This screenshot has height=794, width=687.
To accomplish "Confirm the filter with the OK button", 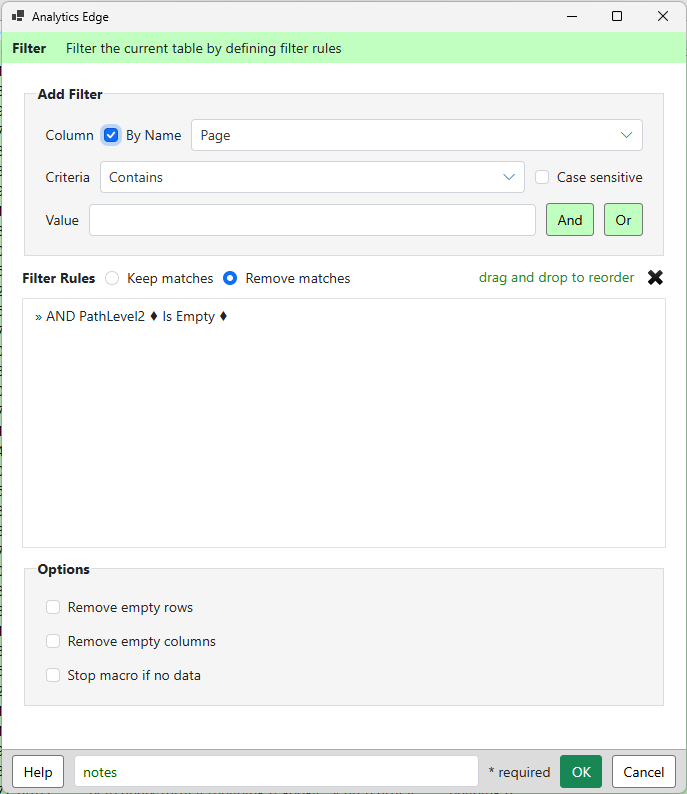I will tap(581, 772).
